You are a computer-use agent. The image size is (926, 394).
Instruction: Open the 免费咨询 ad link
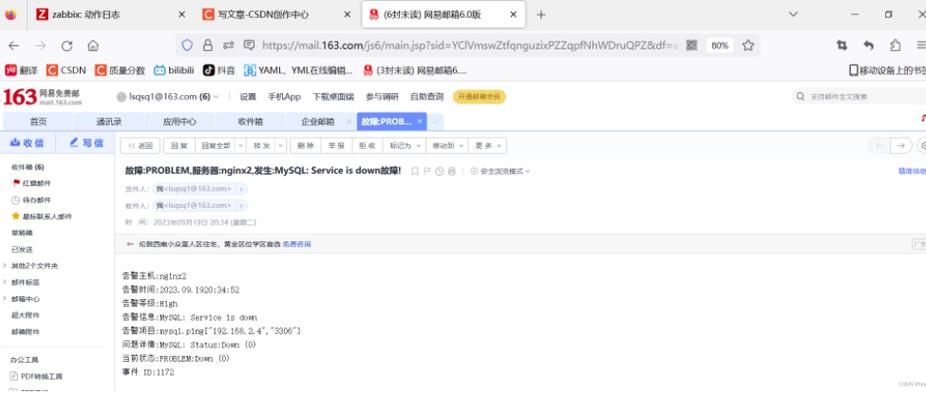296,244
